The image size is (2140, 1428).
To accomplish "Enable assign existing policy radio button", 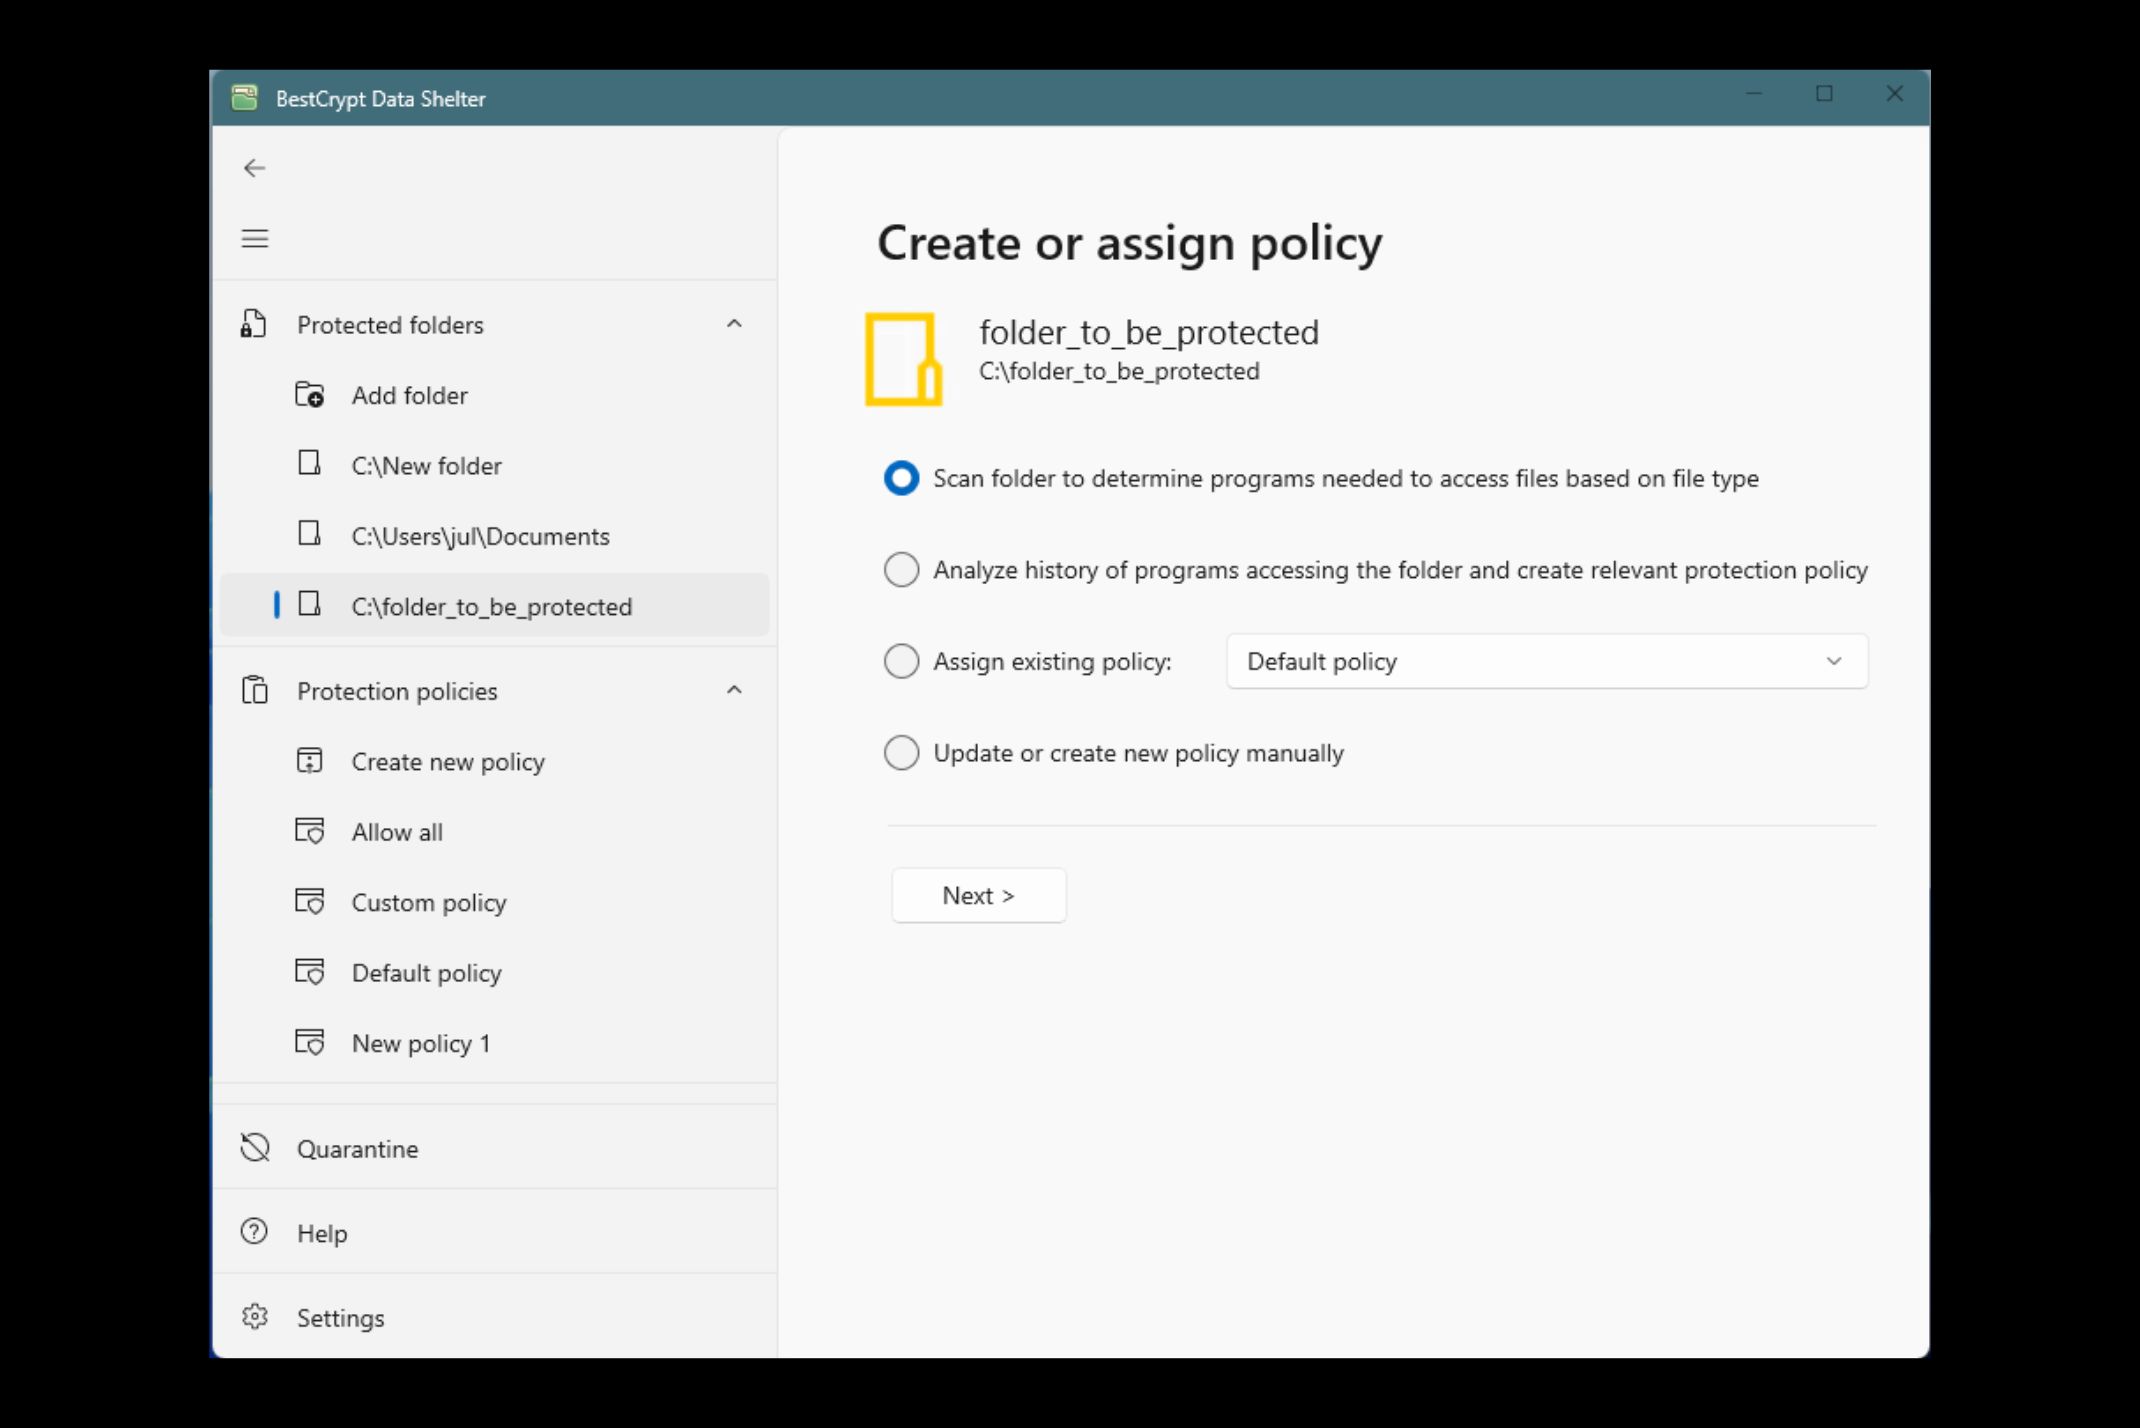I will click(900, 660).
